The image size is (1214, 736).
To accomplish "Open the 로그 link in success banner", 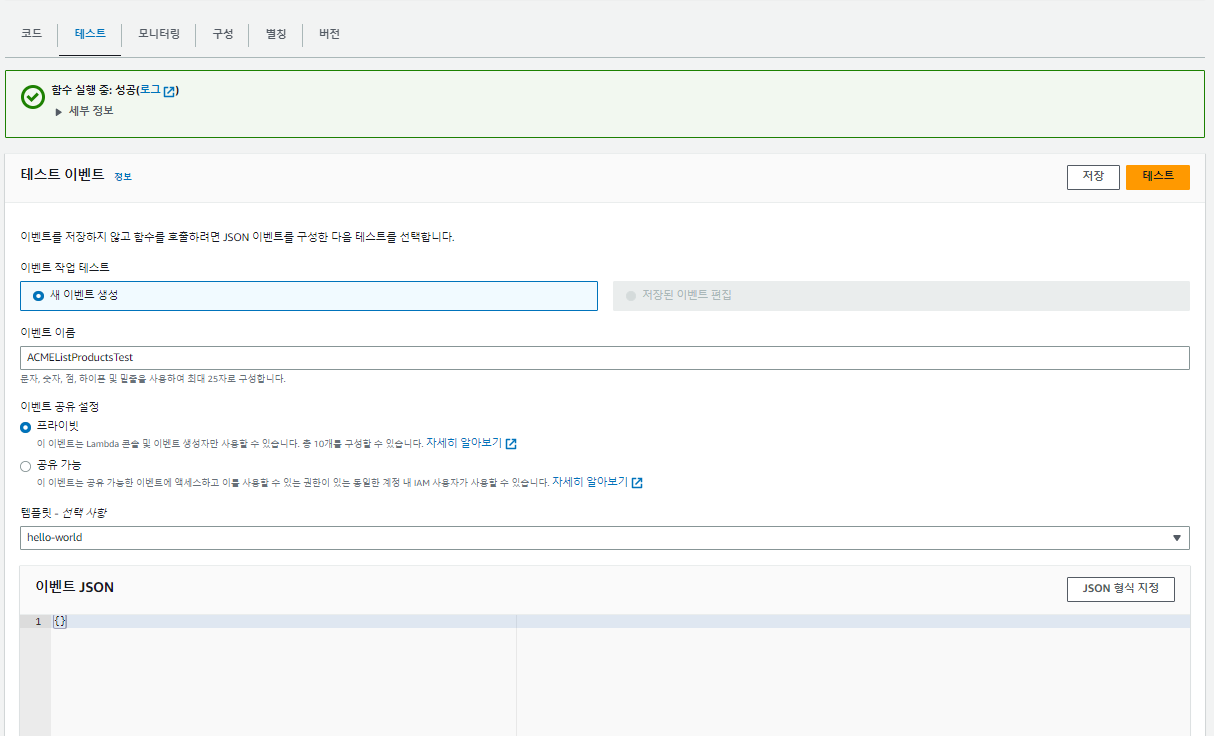I will [x=150, y=90].
